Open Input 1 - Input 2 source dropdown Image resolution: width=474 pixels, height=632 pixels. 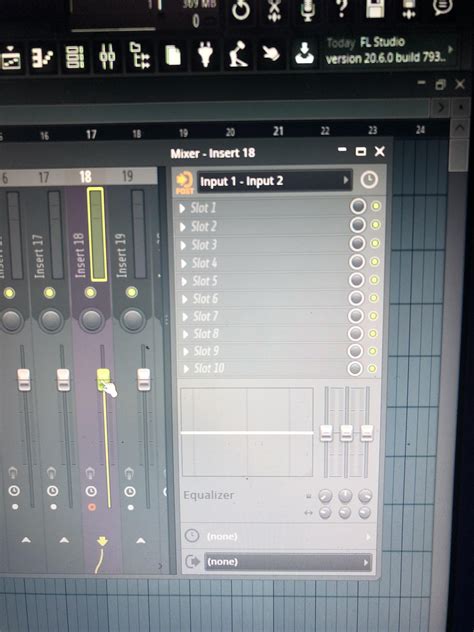point(274,181)
